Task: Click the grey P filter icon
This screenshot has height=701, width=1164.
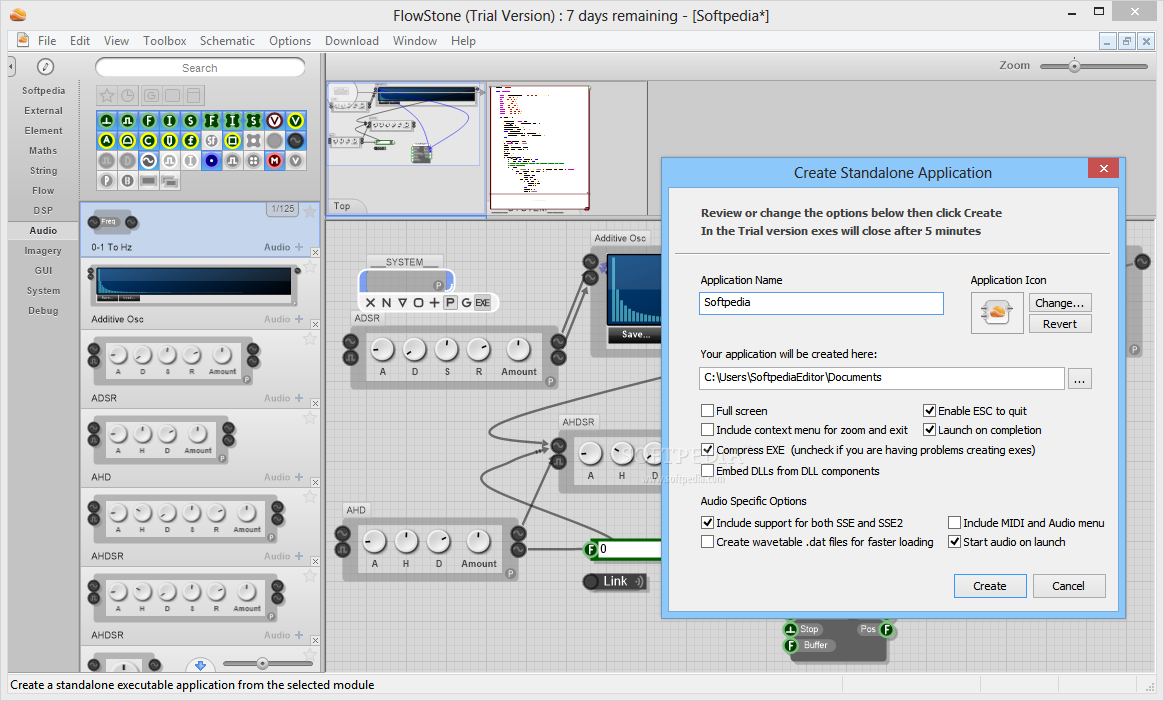Action: click(x=107, y=180)
